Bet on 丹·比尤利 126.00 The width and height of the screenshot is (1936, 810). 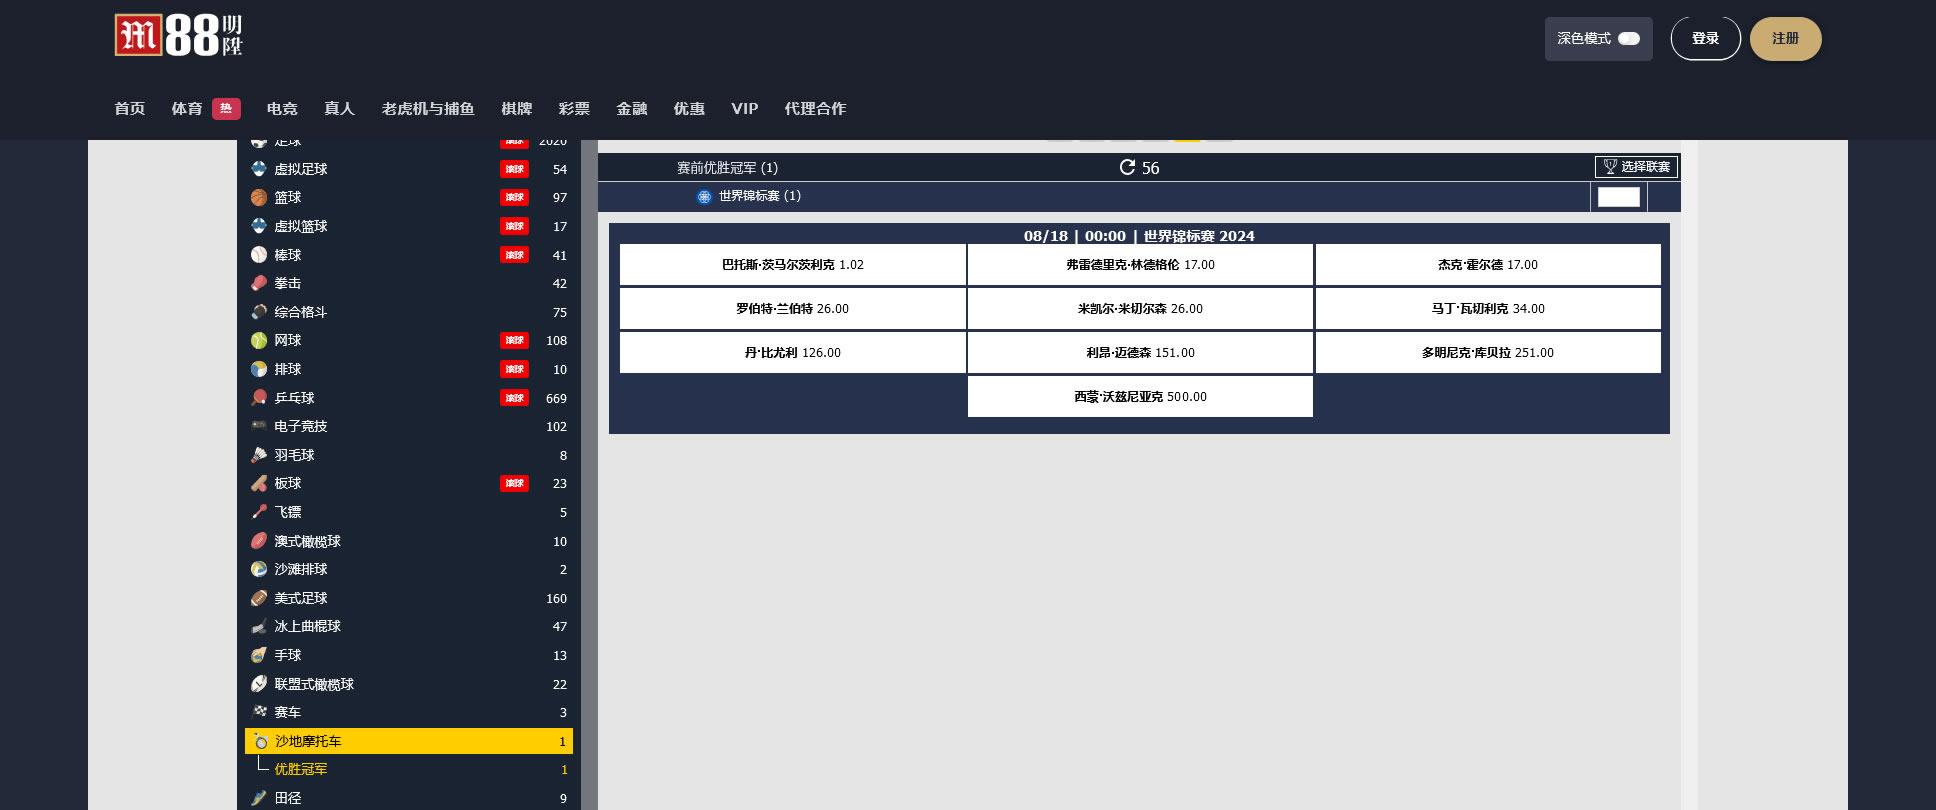[x=793, y=353]
